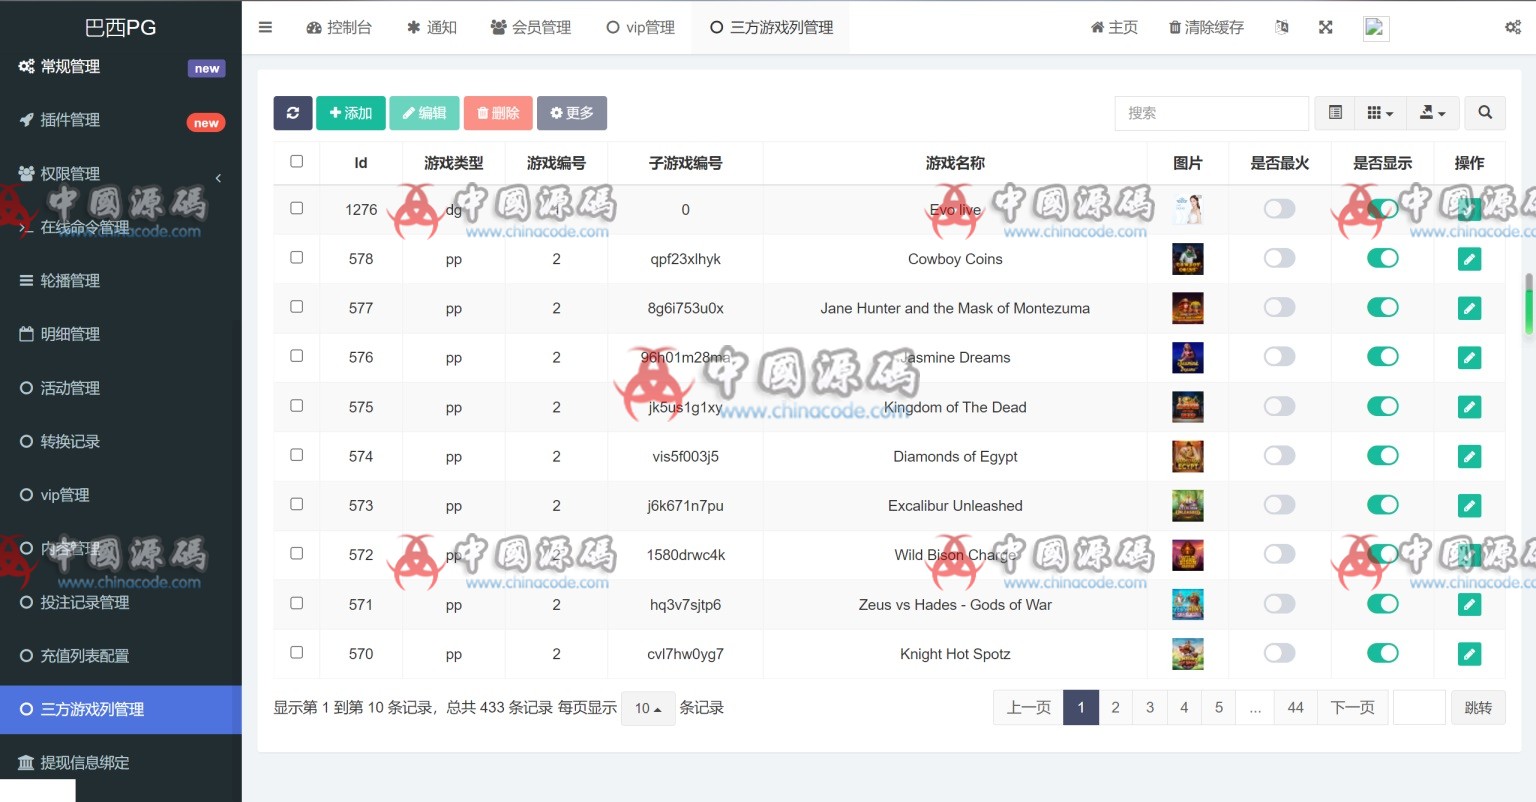The image size is (1536, 802).
Task: Click edit pencil icon for Cowboy Coins
Action: [x=1469, y=259]
